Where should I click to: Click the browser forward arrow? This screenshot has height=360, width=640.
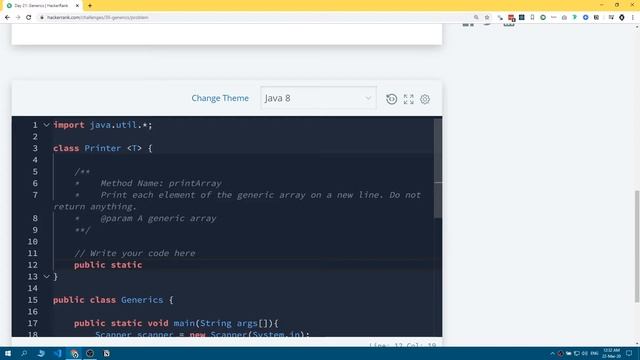[x=18, y=18]
